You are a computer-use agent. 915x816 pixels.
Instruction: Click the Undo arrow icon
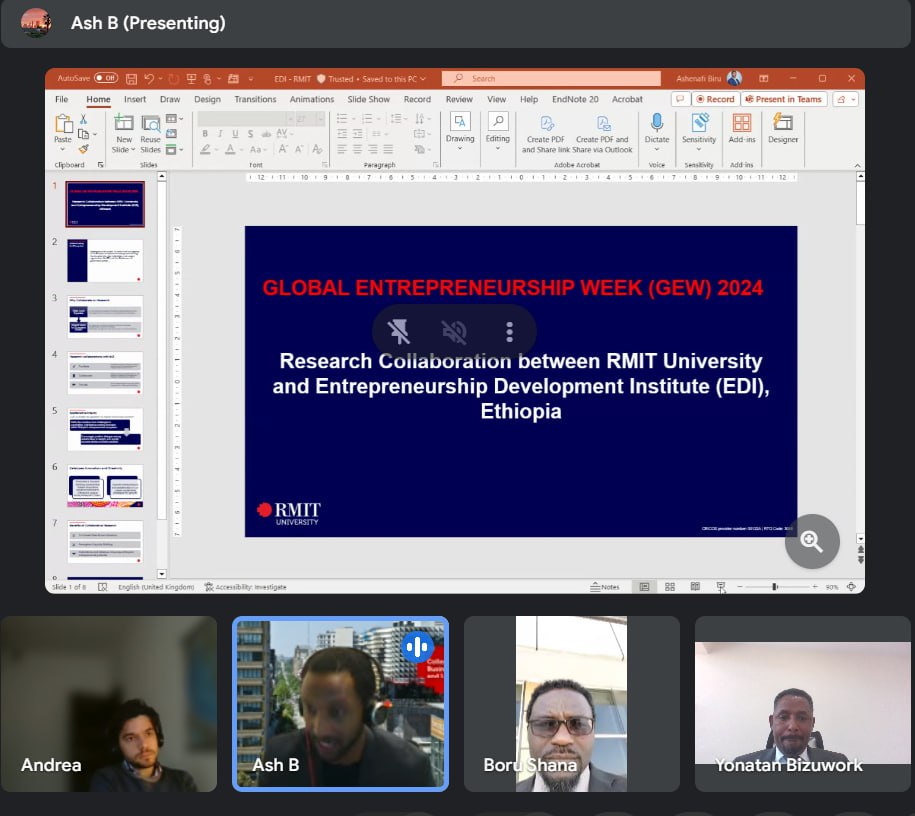coord(149,79)
